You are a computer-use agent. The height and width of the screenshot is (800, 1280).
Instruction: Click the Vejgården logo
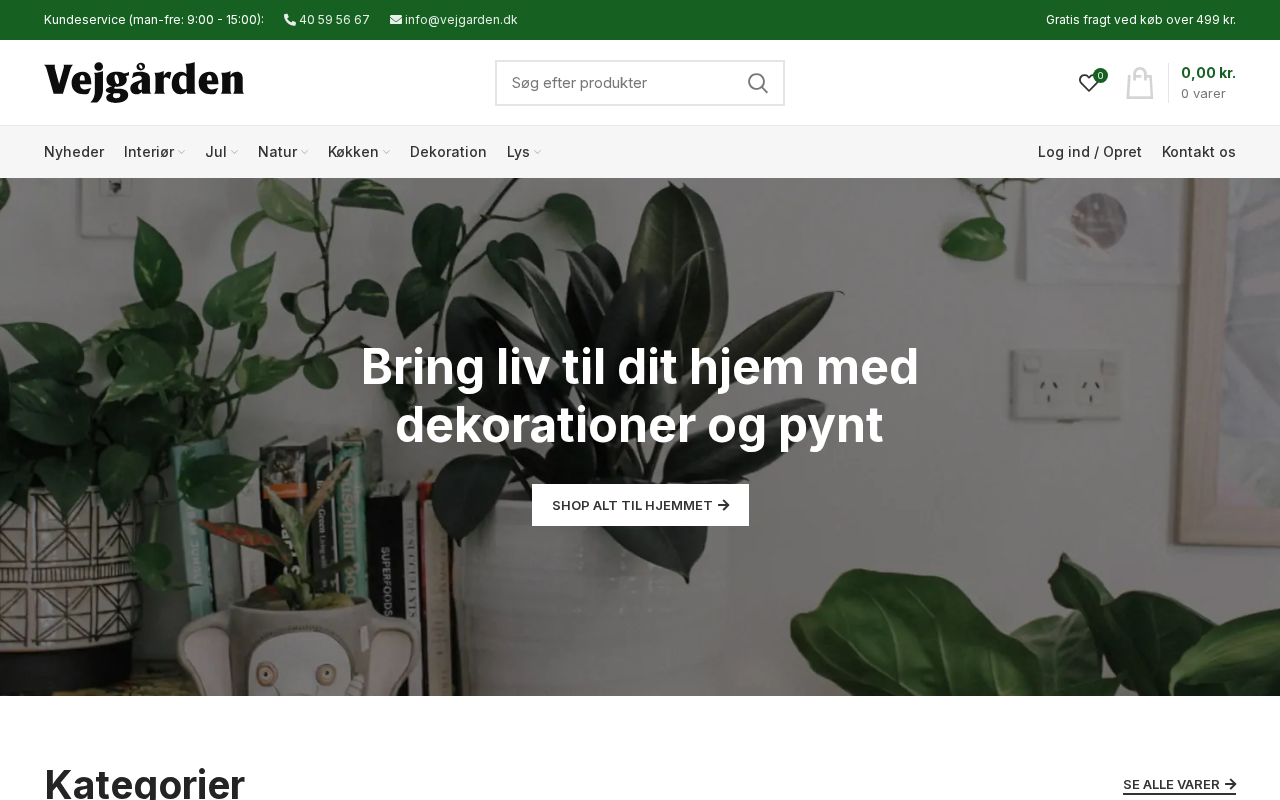pos(144,83)
